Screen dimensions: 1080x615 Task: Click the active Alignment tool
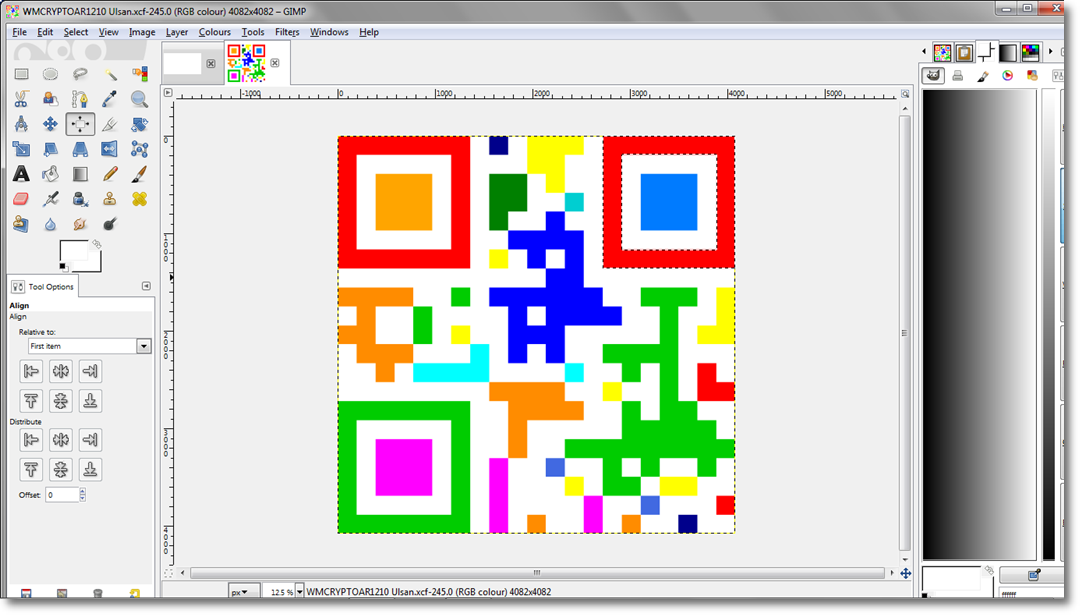tap(80, 124)
